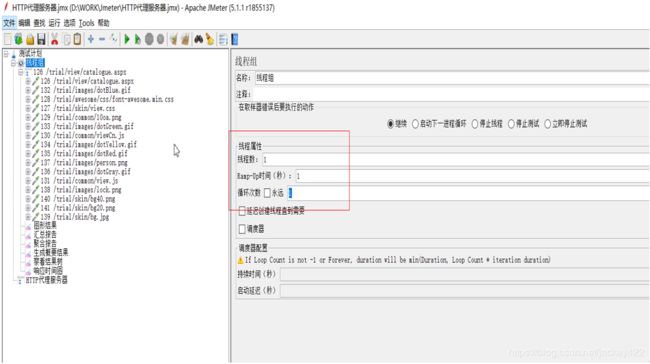The height and width of the screenshot is (364, 650).
Task: Start the test with green play icon
Action: [127, 39]
